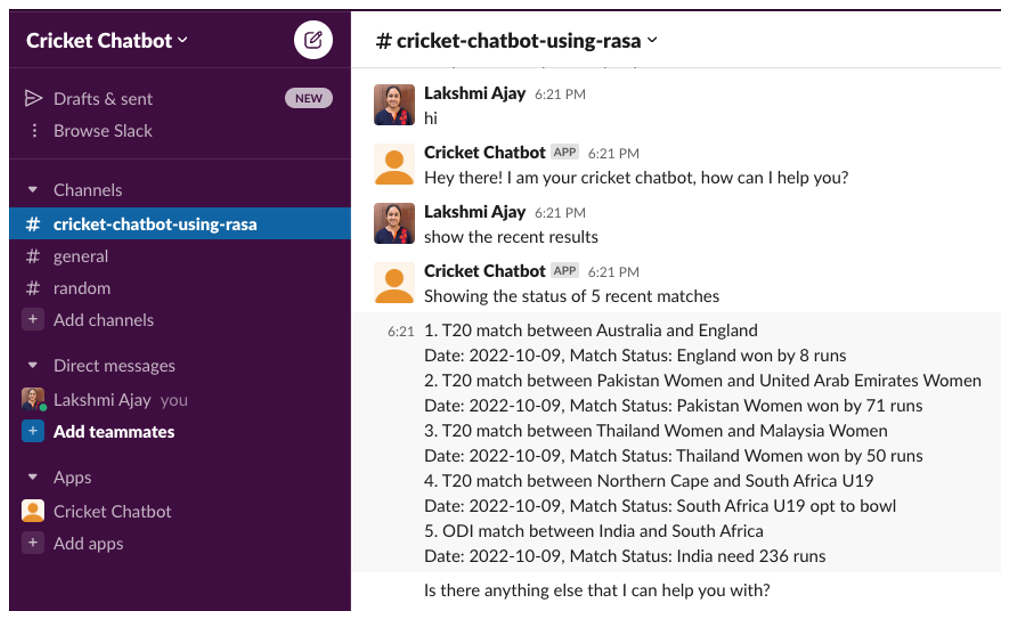The image size is (1011, 619).
Task: Click the plus icon beside Add apps
Action: 33,543
